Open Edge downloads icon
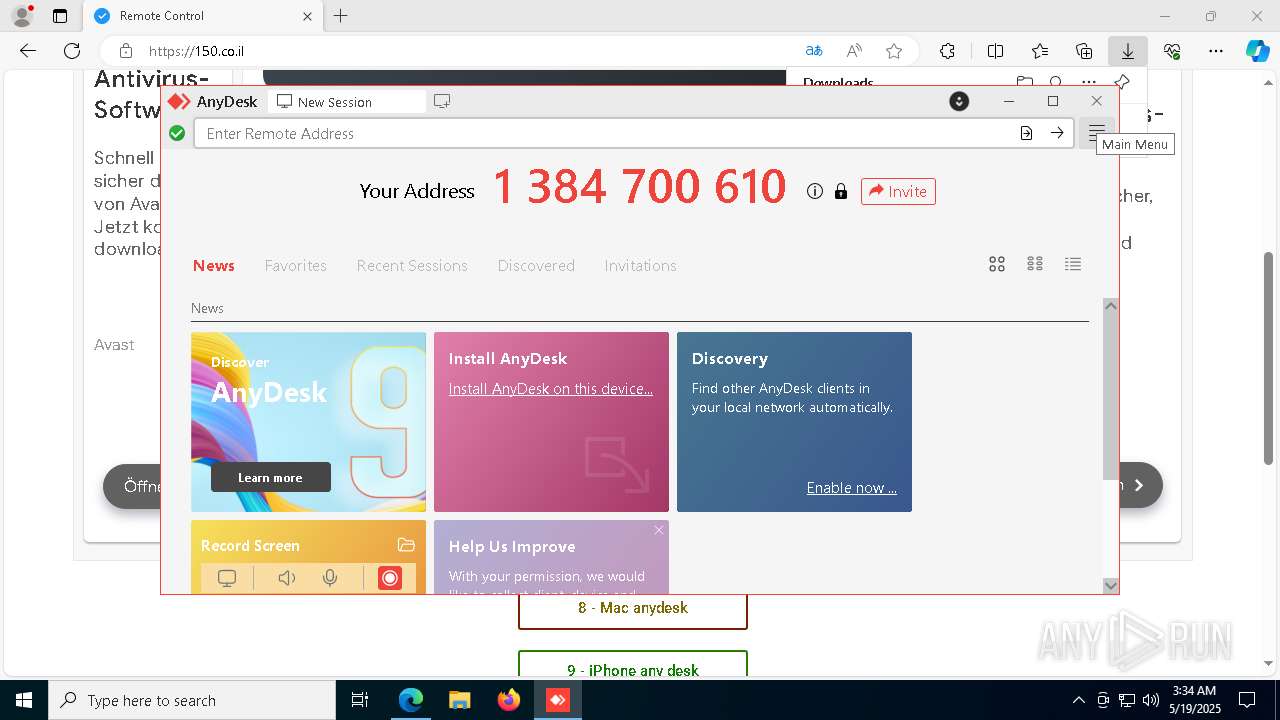Viewport: 1280px width, 720px height. point(1127,51)
